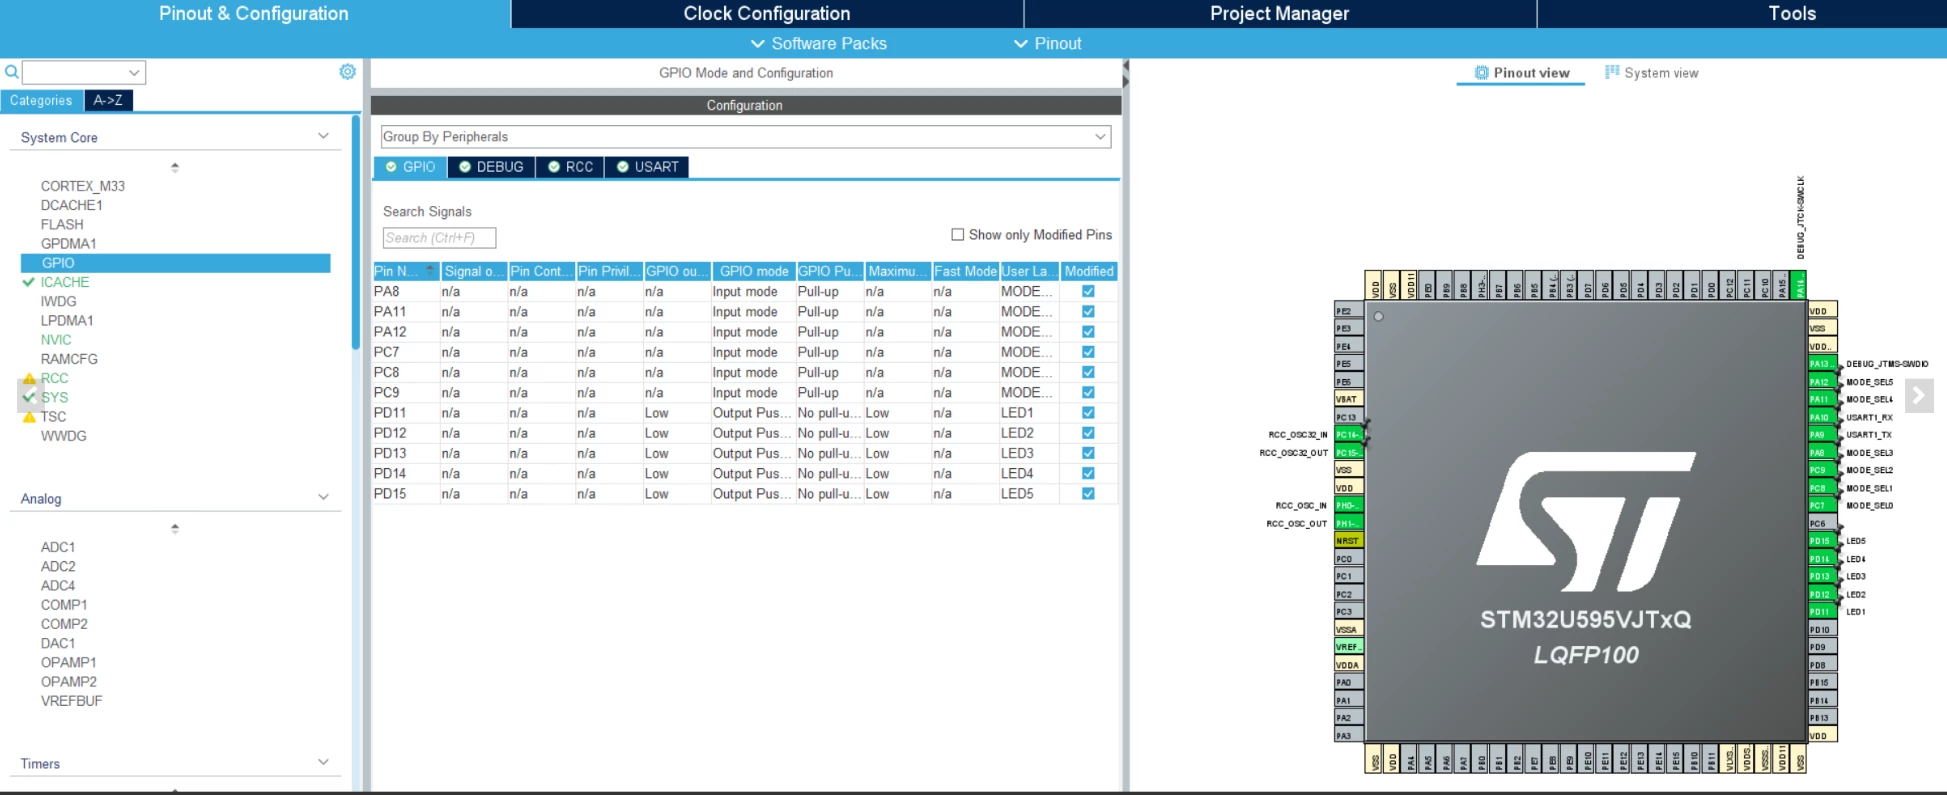Open Software Packs menu

(x=819, y=44)
